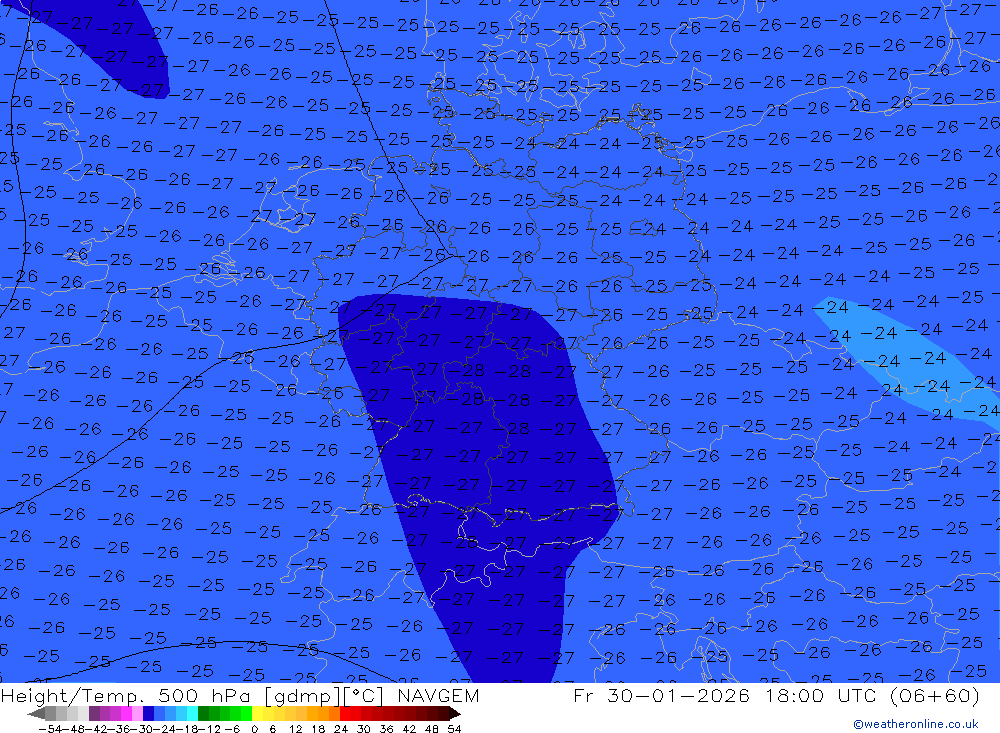
Task: Click the bright yellow swatch in the color scale
Action: pos(257,713)
